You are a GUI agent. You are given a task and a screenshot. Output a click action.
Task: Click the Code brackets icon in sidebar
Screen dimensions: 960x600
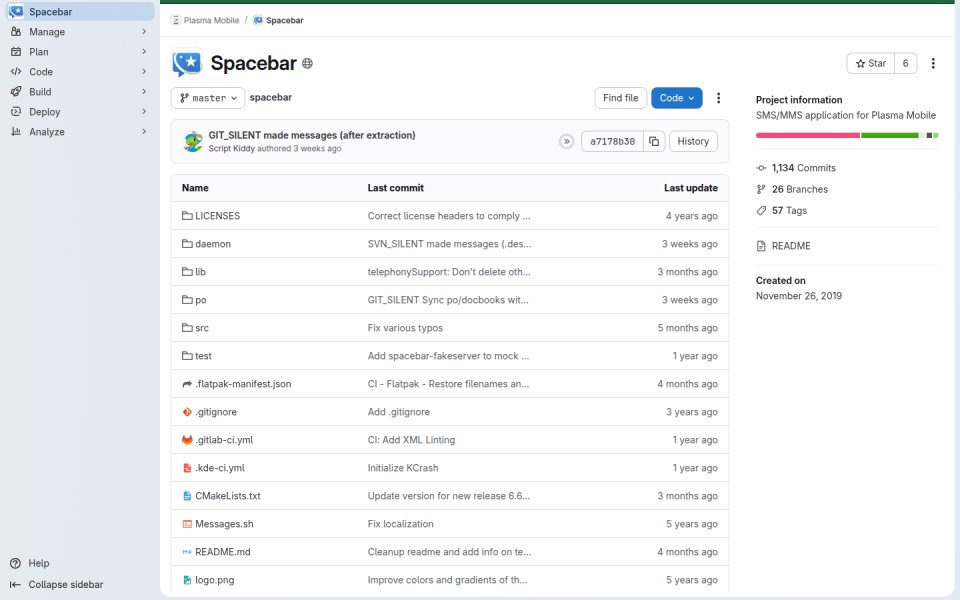[16, 72]
